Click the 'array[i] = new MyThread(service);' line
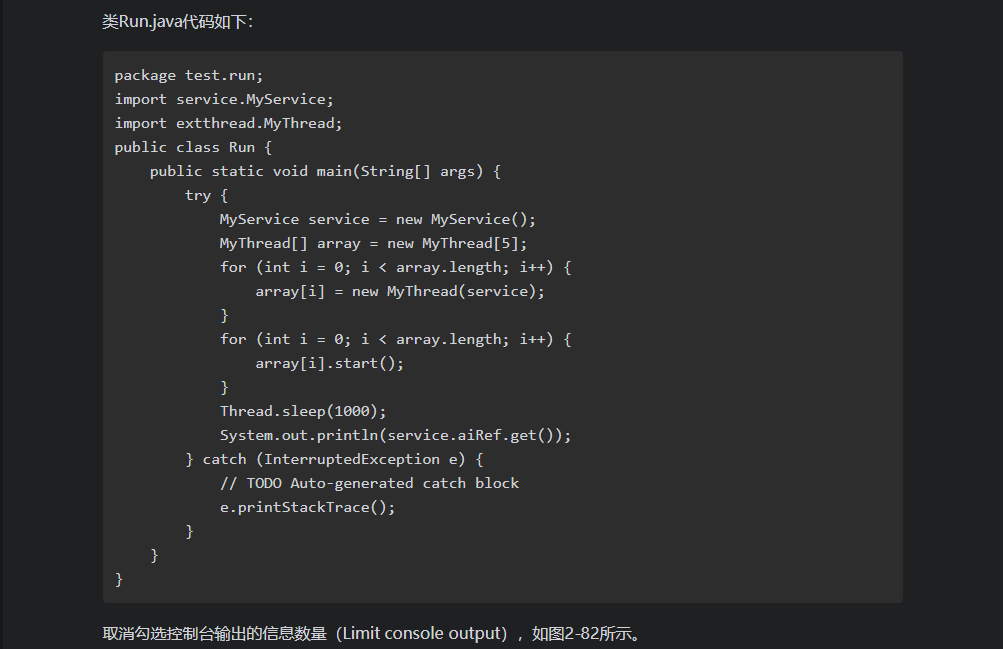This screenshot has height=649, width=1003. click(x=400, y=291)
